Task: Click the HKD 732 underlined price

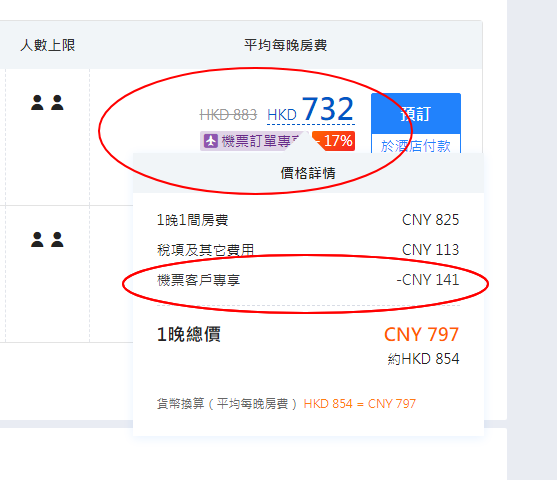Action: point(311,110)
